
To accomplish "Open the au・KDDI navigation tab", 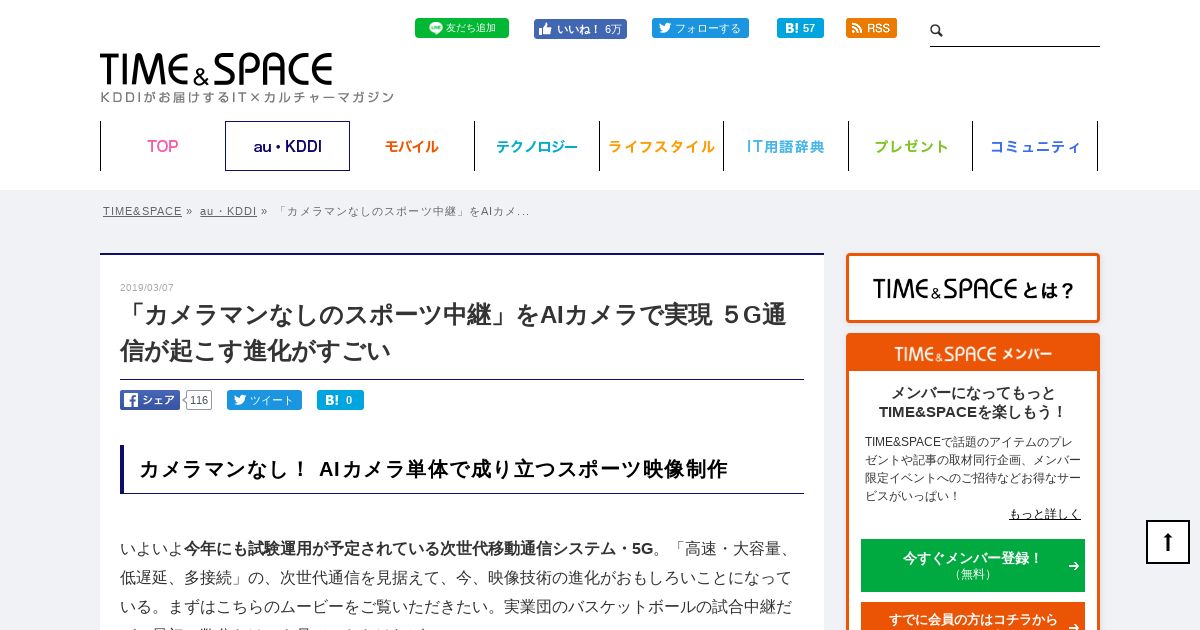I will coord(287,146).
